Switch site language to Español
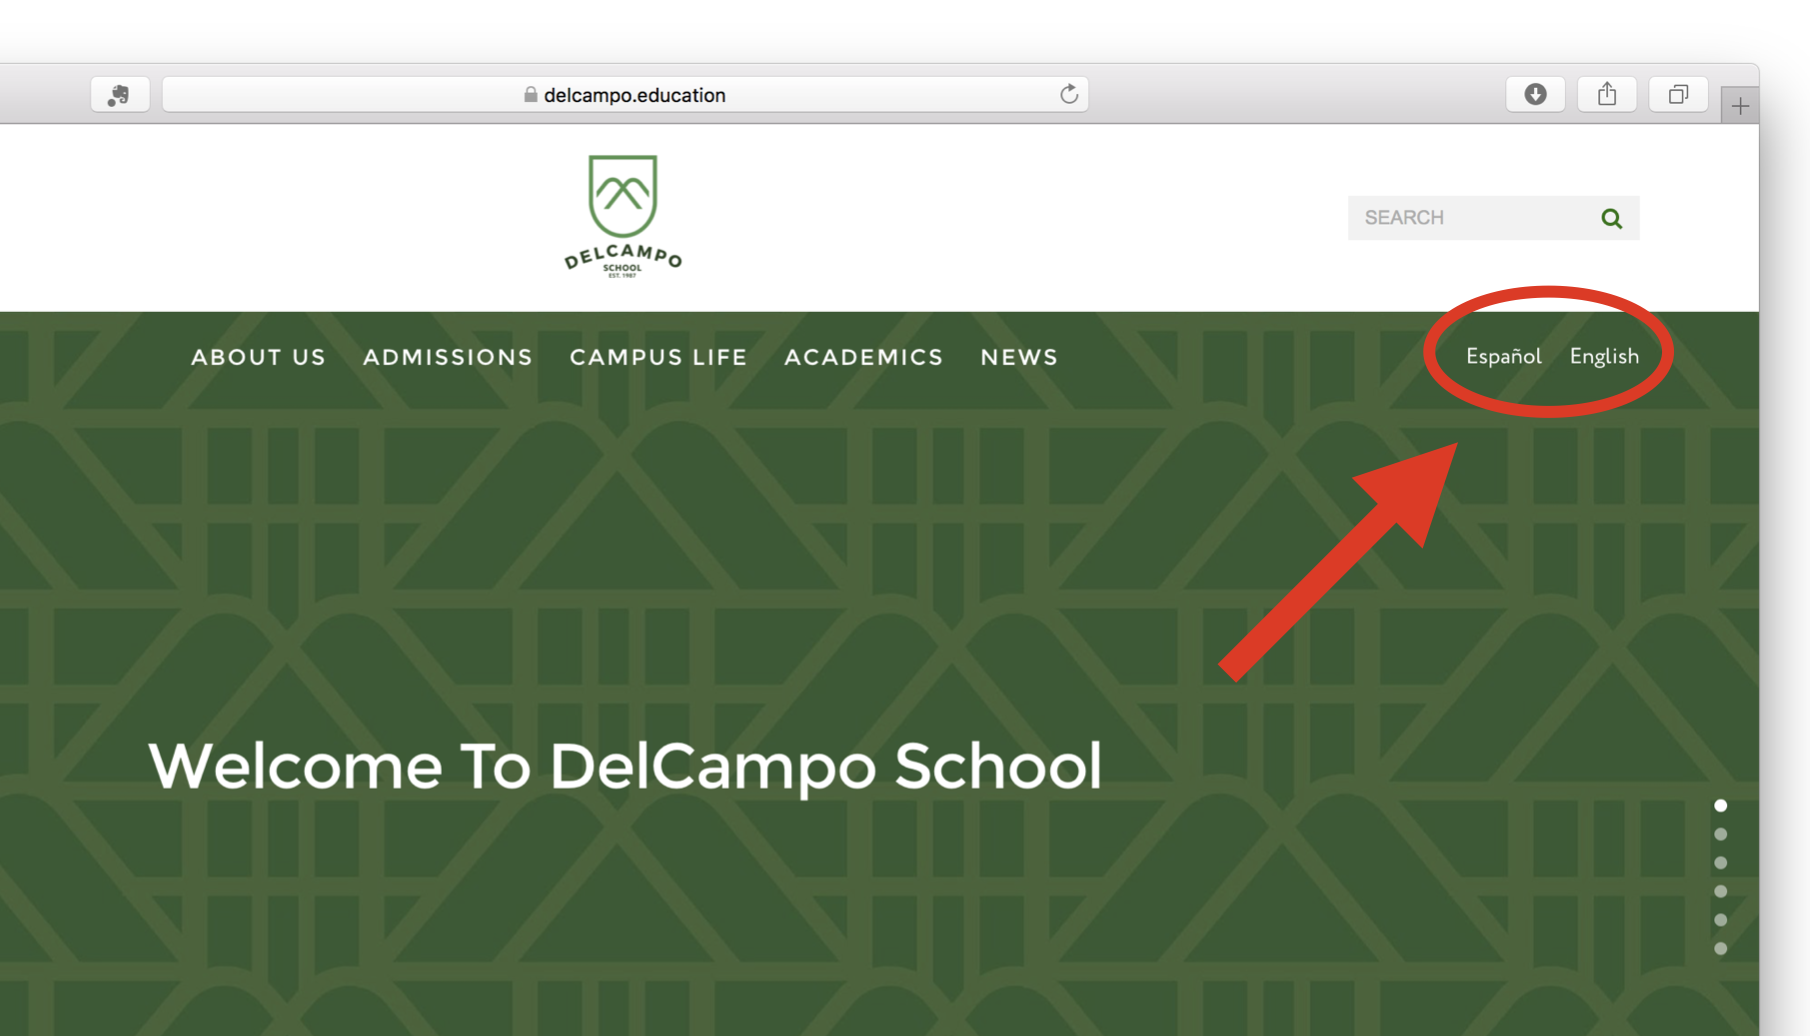The height and width of the screenshot is (1036, 1810). 1503,356
